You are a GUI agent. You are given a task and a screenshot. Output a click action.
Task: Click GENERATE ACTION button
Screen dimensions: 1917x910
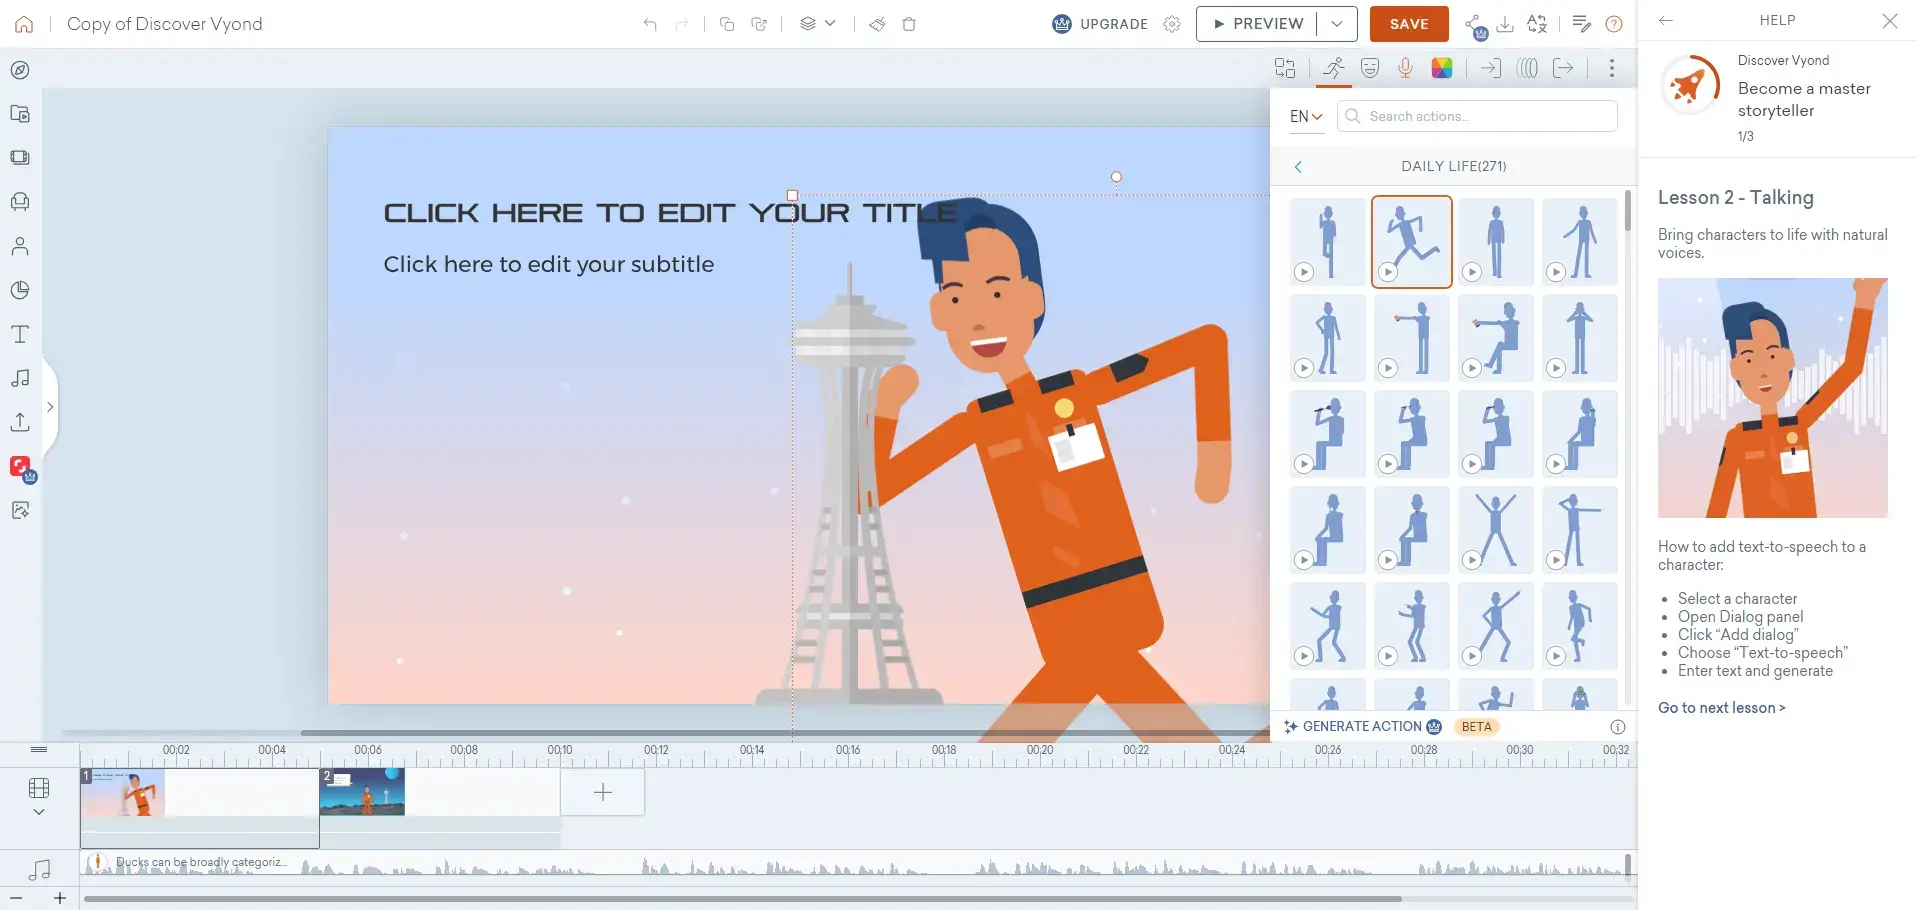(x=1362, y=727)
